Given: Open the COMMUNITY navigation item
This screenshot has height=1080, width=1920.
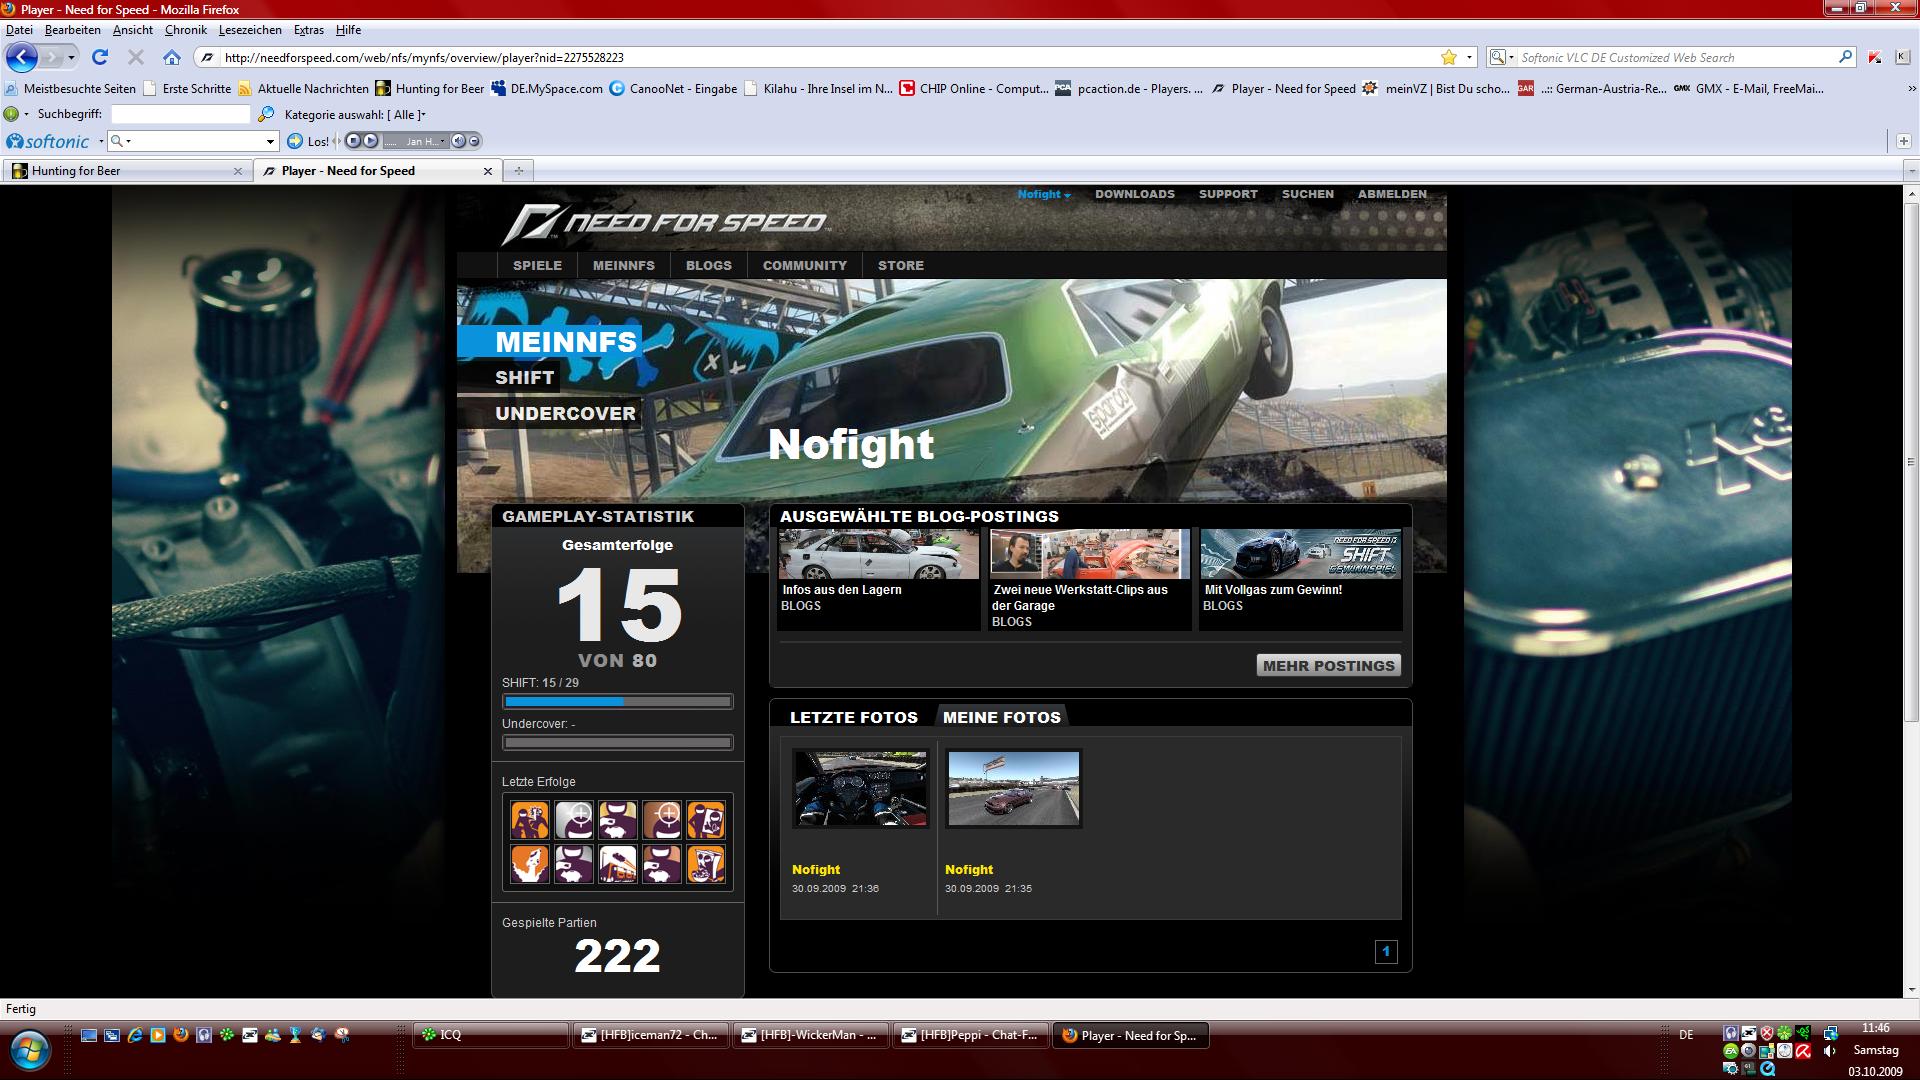Looking at the screenshot, I should (804, 265).
